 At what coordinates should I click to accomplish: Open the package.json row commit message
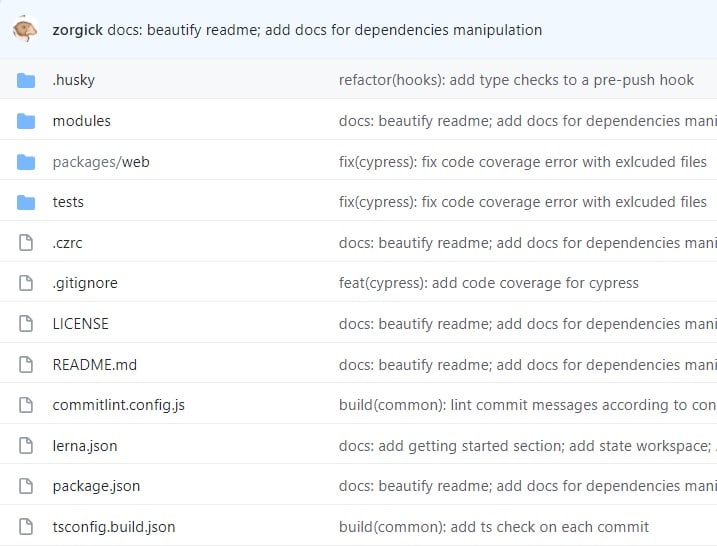pos(528,486)
